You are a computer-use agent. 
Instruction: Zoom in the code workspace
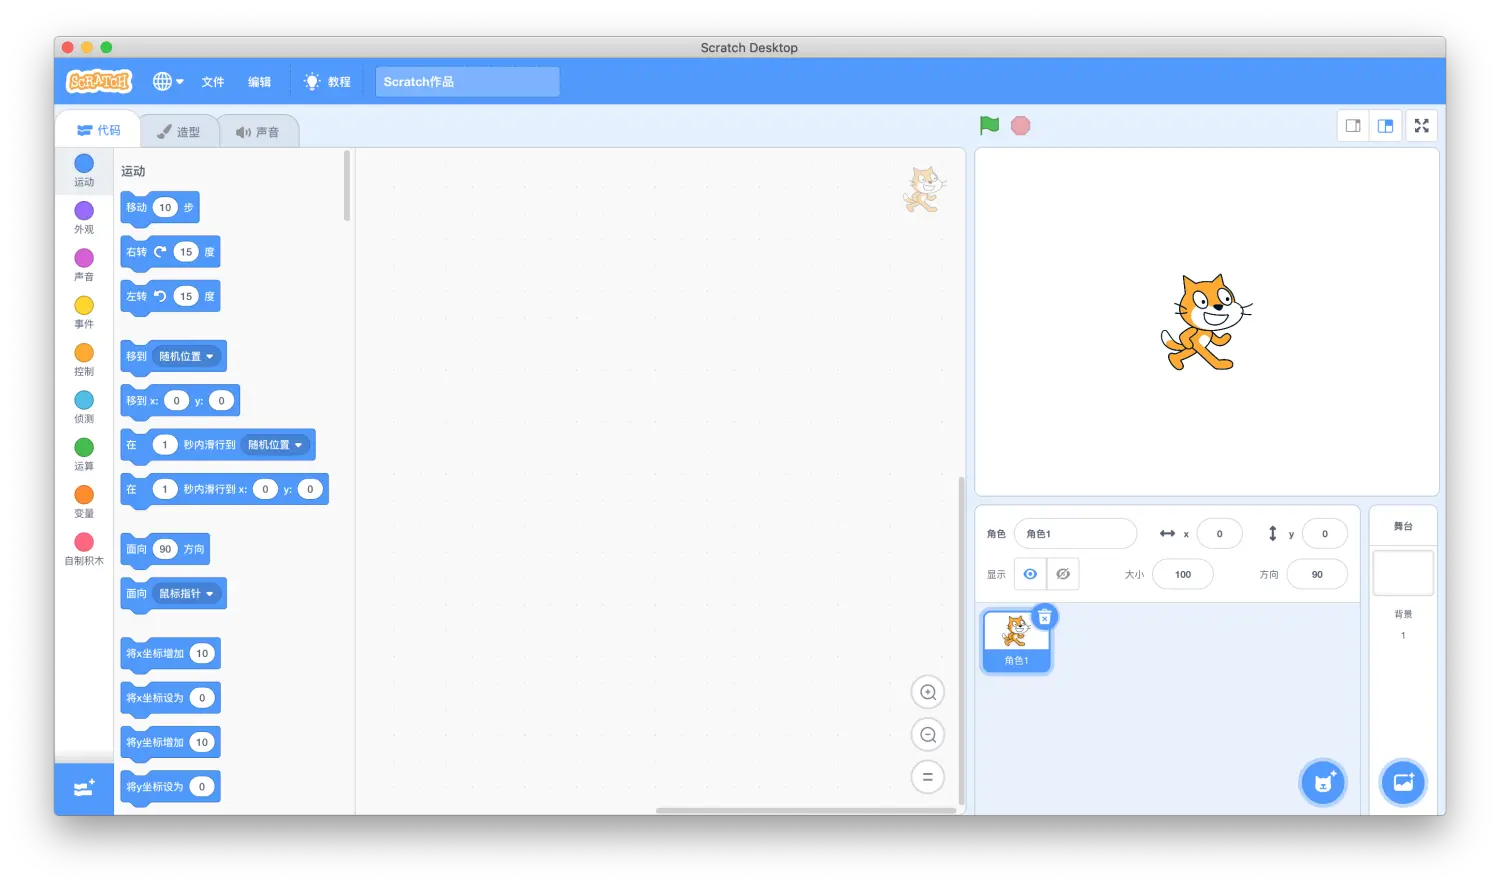click(928, 692)
